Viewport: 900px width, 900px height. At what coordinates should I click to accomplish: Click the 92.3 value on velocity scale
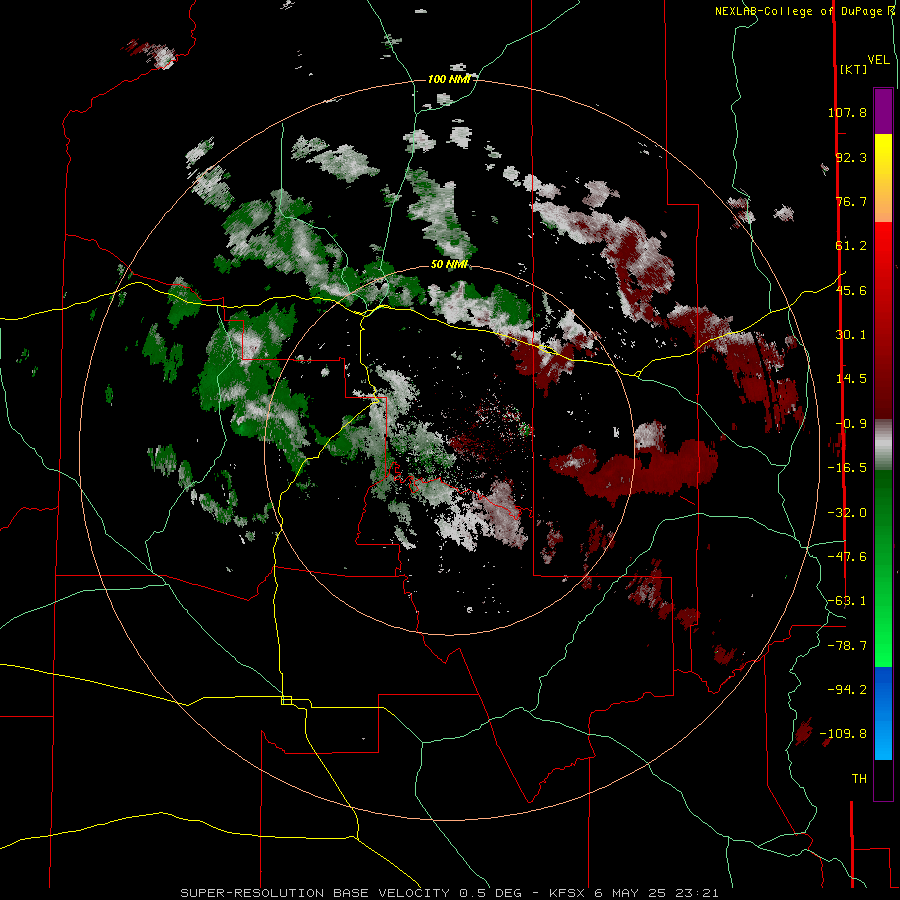pyautogui.click(x=851, y=157)
